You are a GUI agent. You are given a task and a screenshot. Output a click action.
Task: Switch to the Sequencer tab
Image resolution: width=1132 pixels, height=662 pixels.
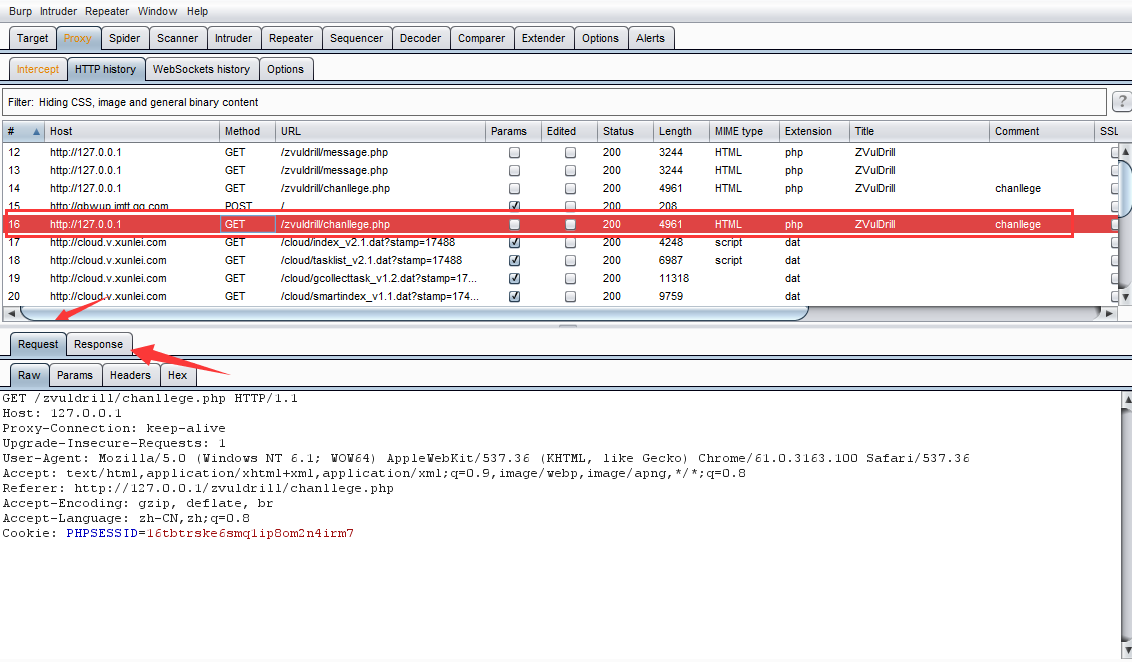357,38
